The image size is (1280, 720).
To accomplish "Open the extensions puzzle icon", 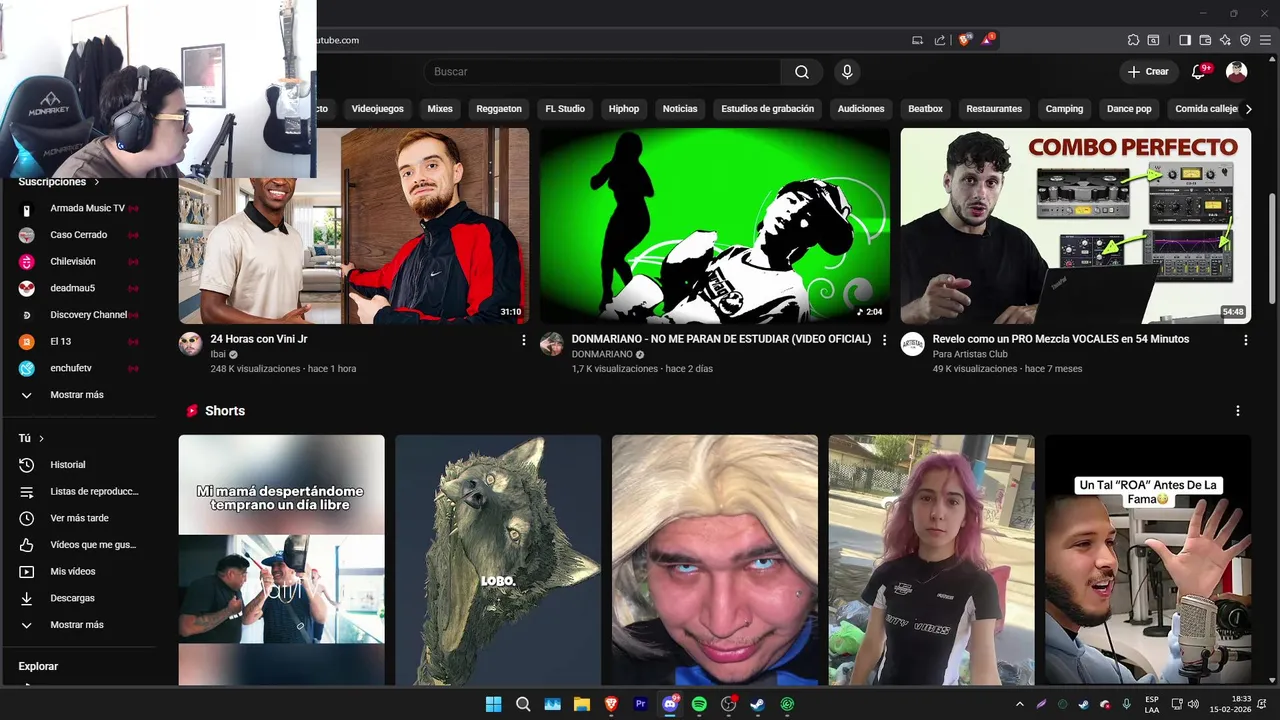I will [x=1133, y=40].
